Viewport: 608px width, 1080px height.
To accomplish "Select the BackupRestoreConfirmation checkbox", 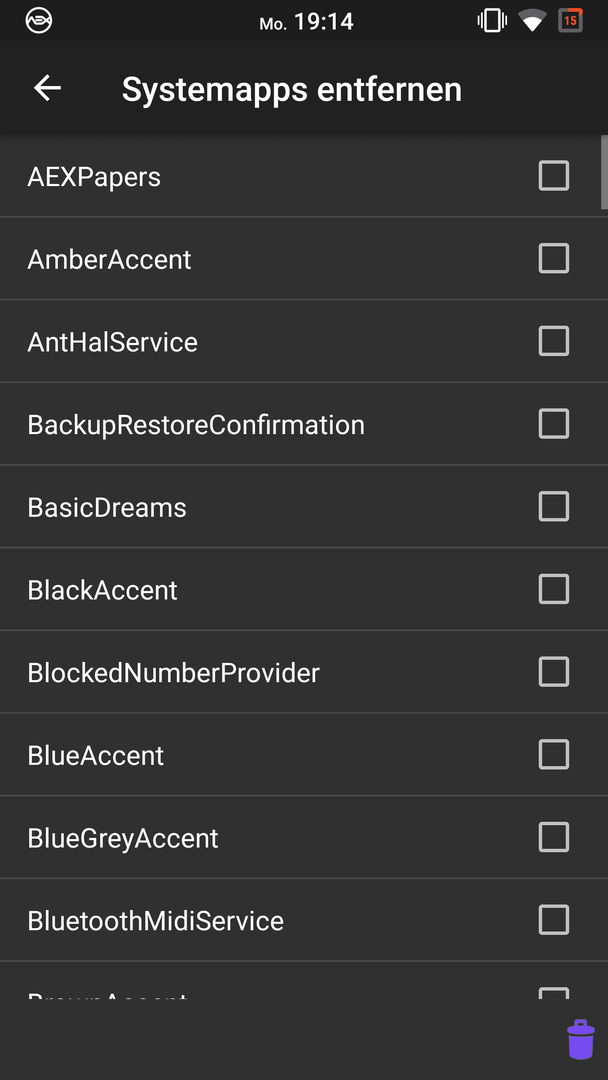I will click(x=554, y=424).
